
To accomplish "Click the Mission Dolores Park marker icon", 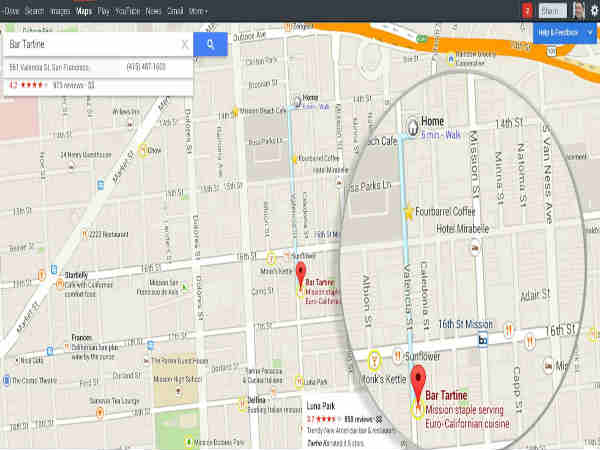I will point(188,442).
